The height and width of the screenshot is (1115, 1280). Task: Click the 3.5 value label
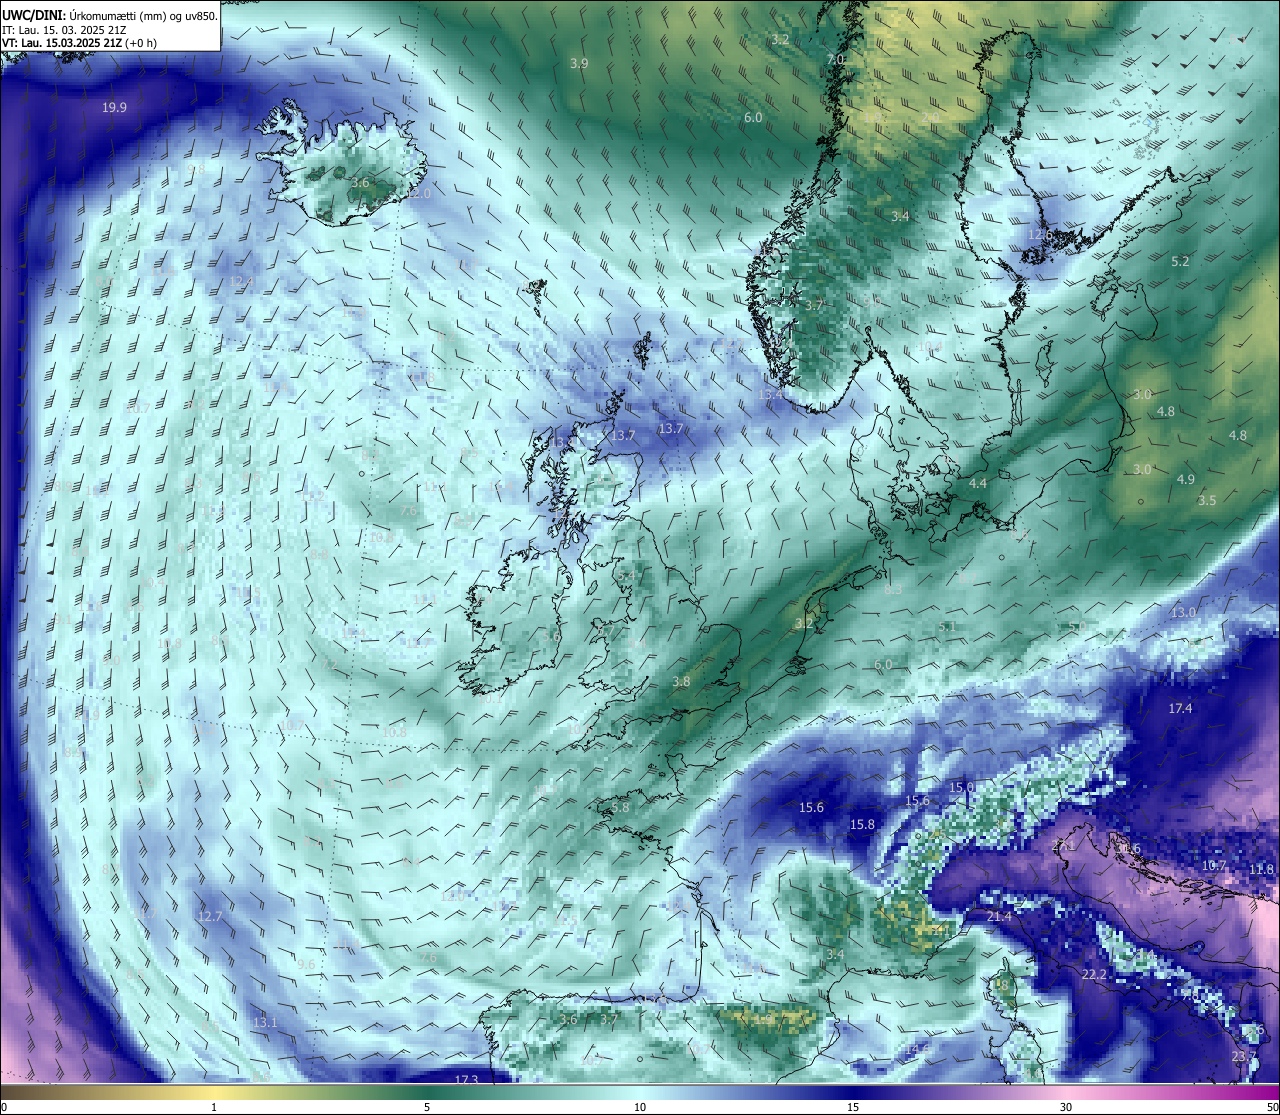1207,500
